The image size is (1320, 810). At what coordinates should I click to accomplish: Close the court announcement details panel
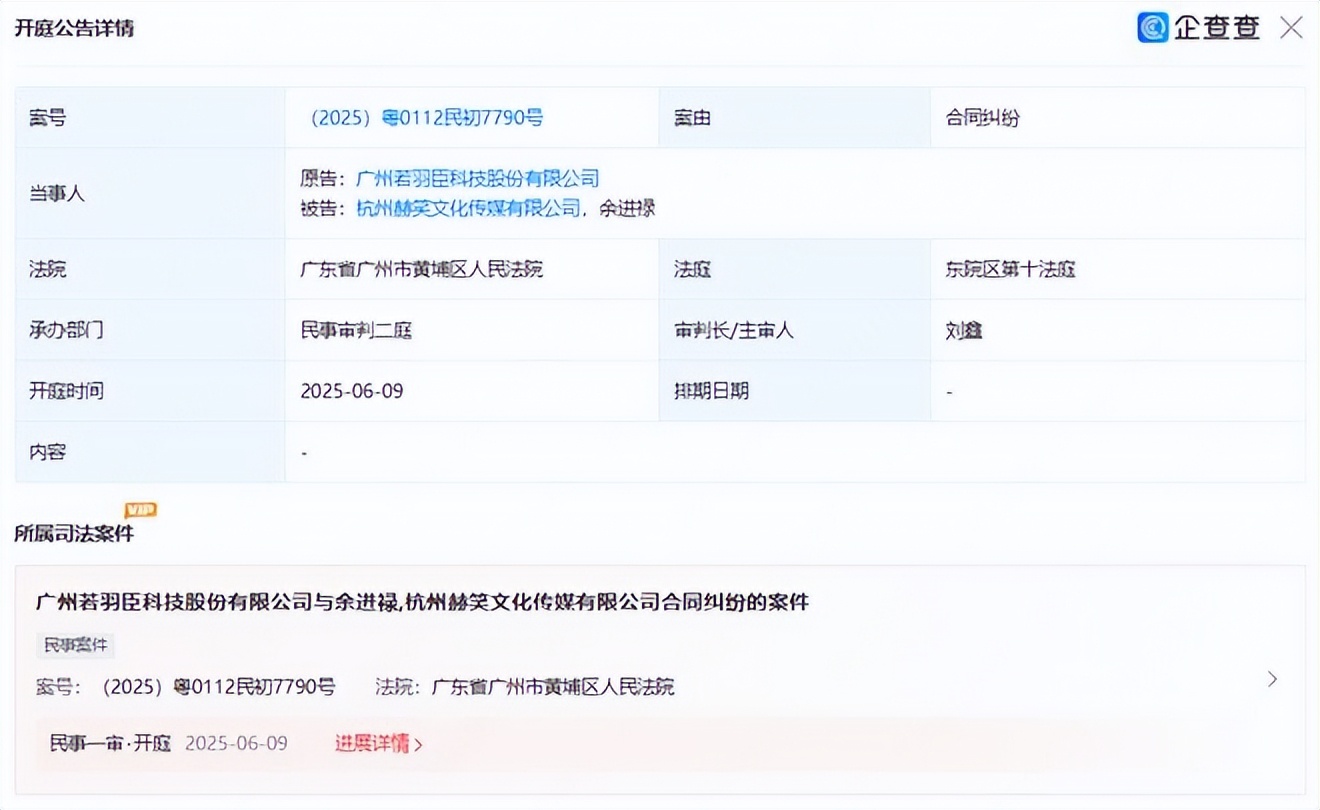point(1292,28)
